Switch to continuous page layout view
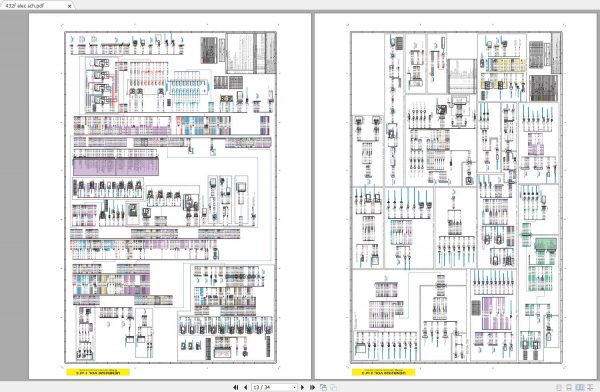The image size is (600, 392). 569,387
